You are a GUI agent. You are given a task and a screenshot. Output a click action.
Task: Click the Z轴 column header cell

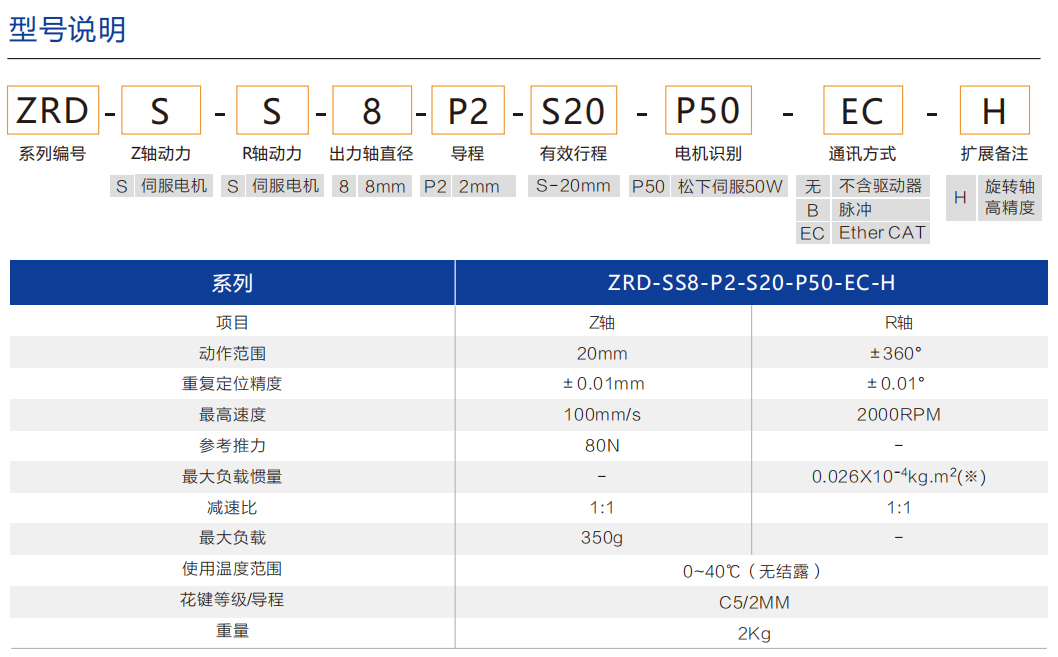600,321
